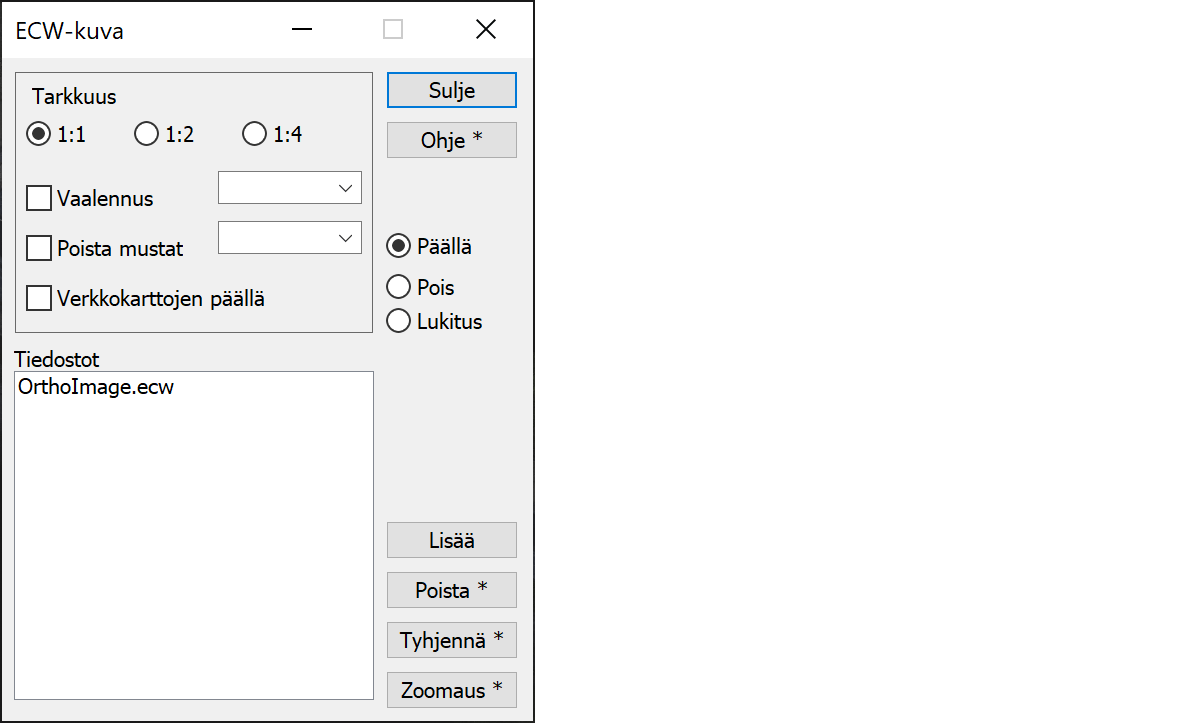Minimize the ECW-kuva dialog

[x=301, y=30]
